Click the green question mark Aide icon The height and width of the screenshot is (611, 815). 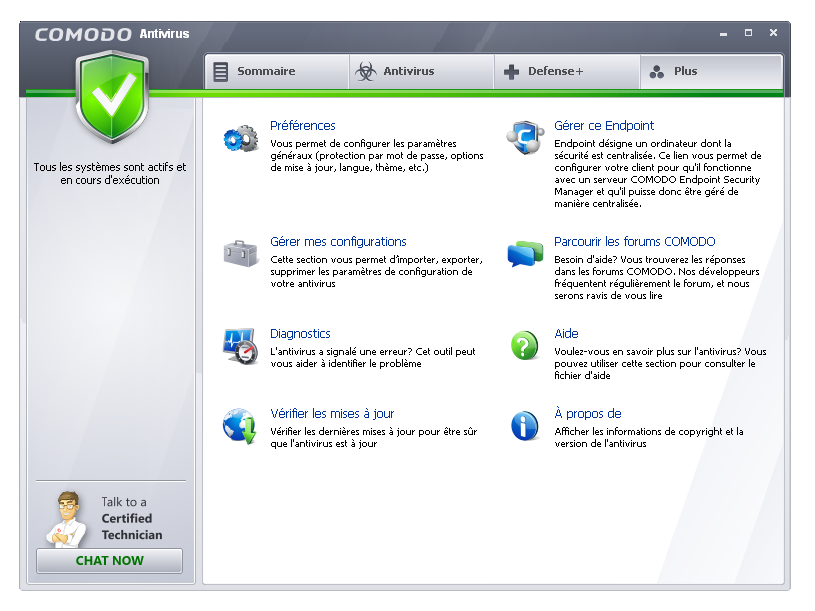525,346
